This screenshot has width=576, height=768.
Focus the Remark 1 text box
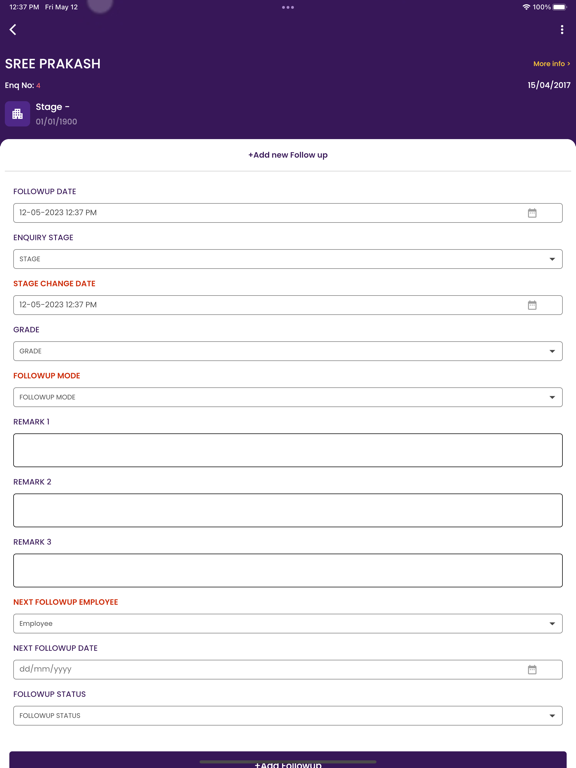point(288,450)
